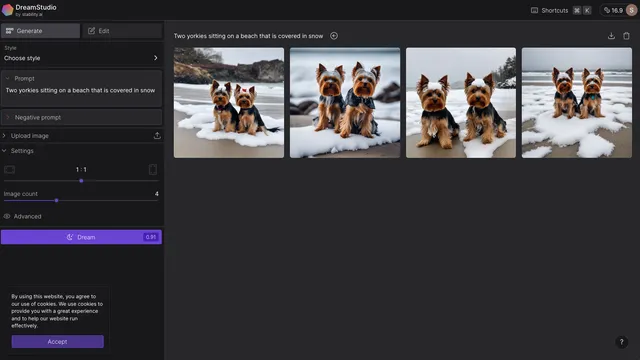Collapse the Prompt section

point(7,78)
